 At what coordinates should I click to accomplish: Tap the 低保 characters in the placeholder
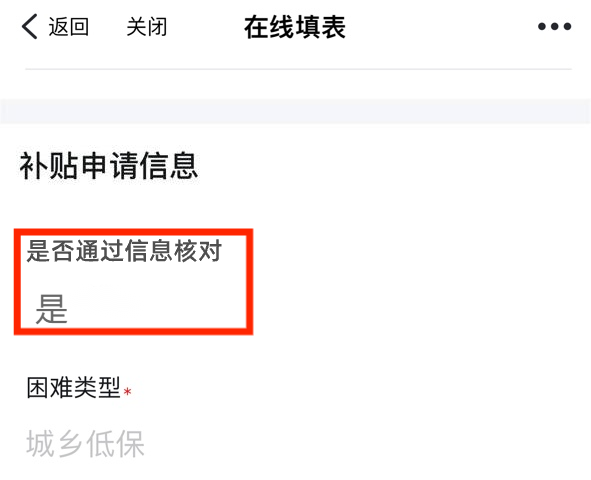(115, 444)
